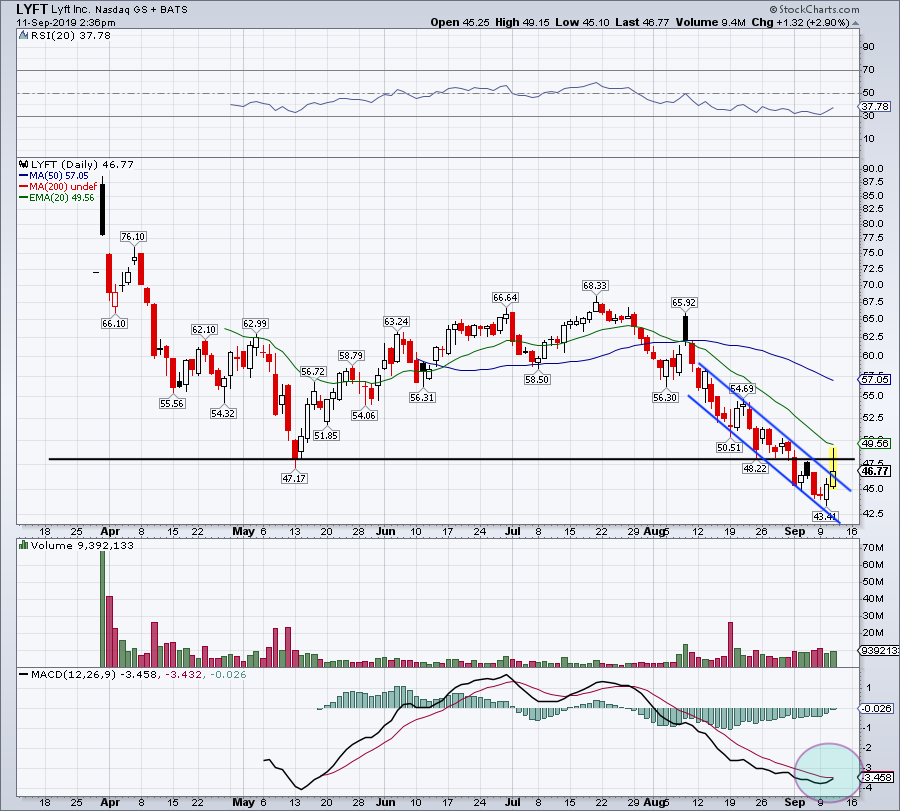The image size is (900, 811).
Task: Click the 11-Sep-2019 2:36pm timestamp
Action: coord(66,23)
